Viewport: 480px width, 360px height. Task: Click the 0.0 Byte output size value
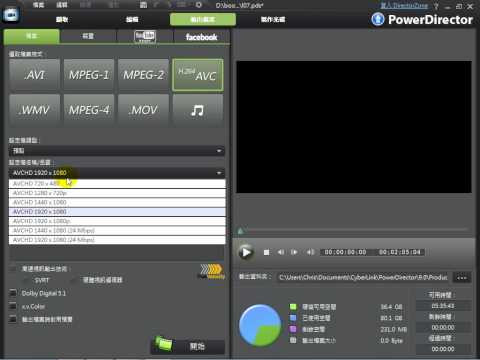(391, 341)
